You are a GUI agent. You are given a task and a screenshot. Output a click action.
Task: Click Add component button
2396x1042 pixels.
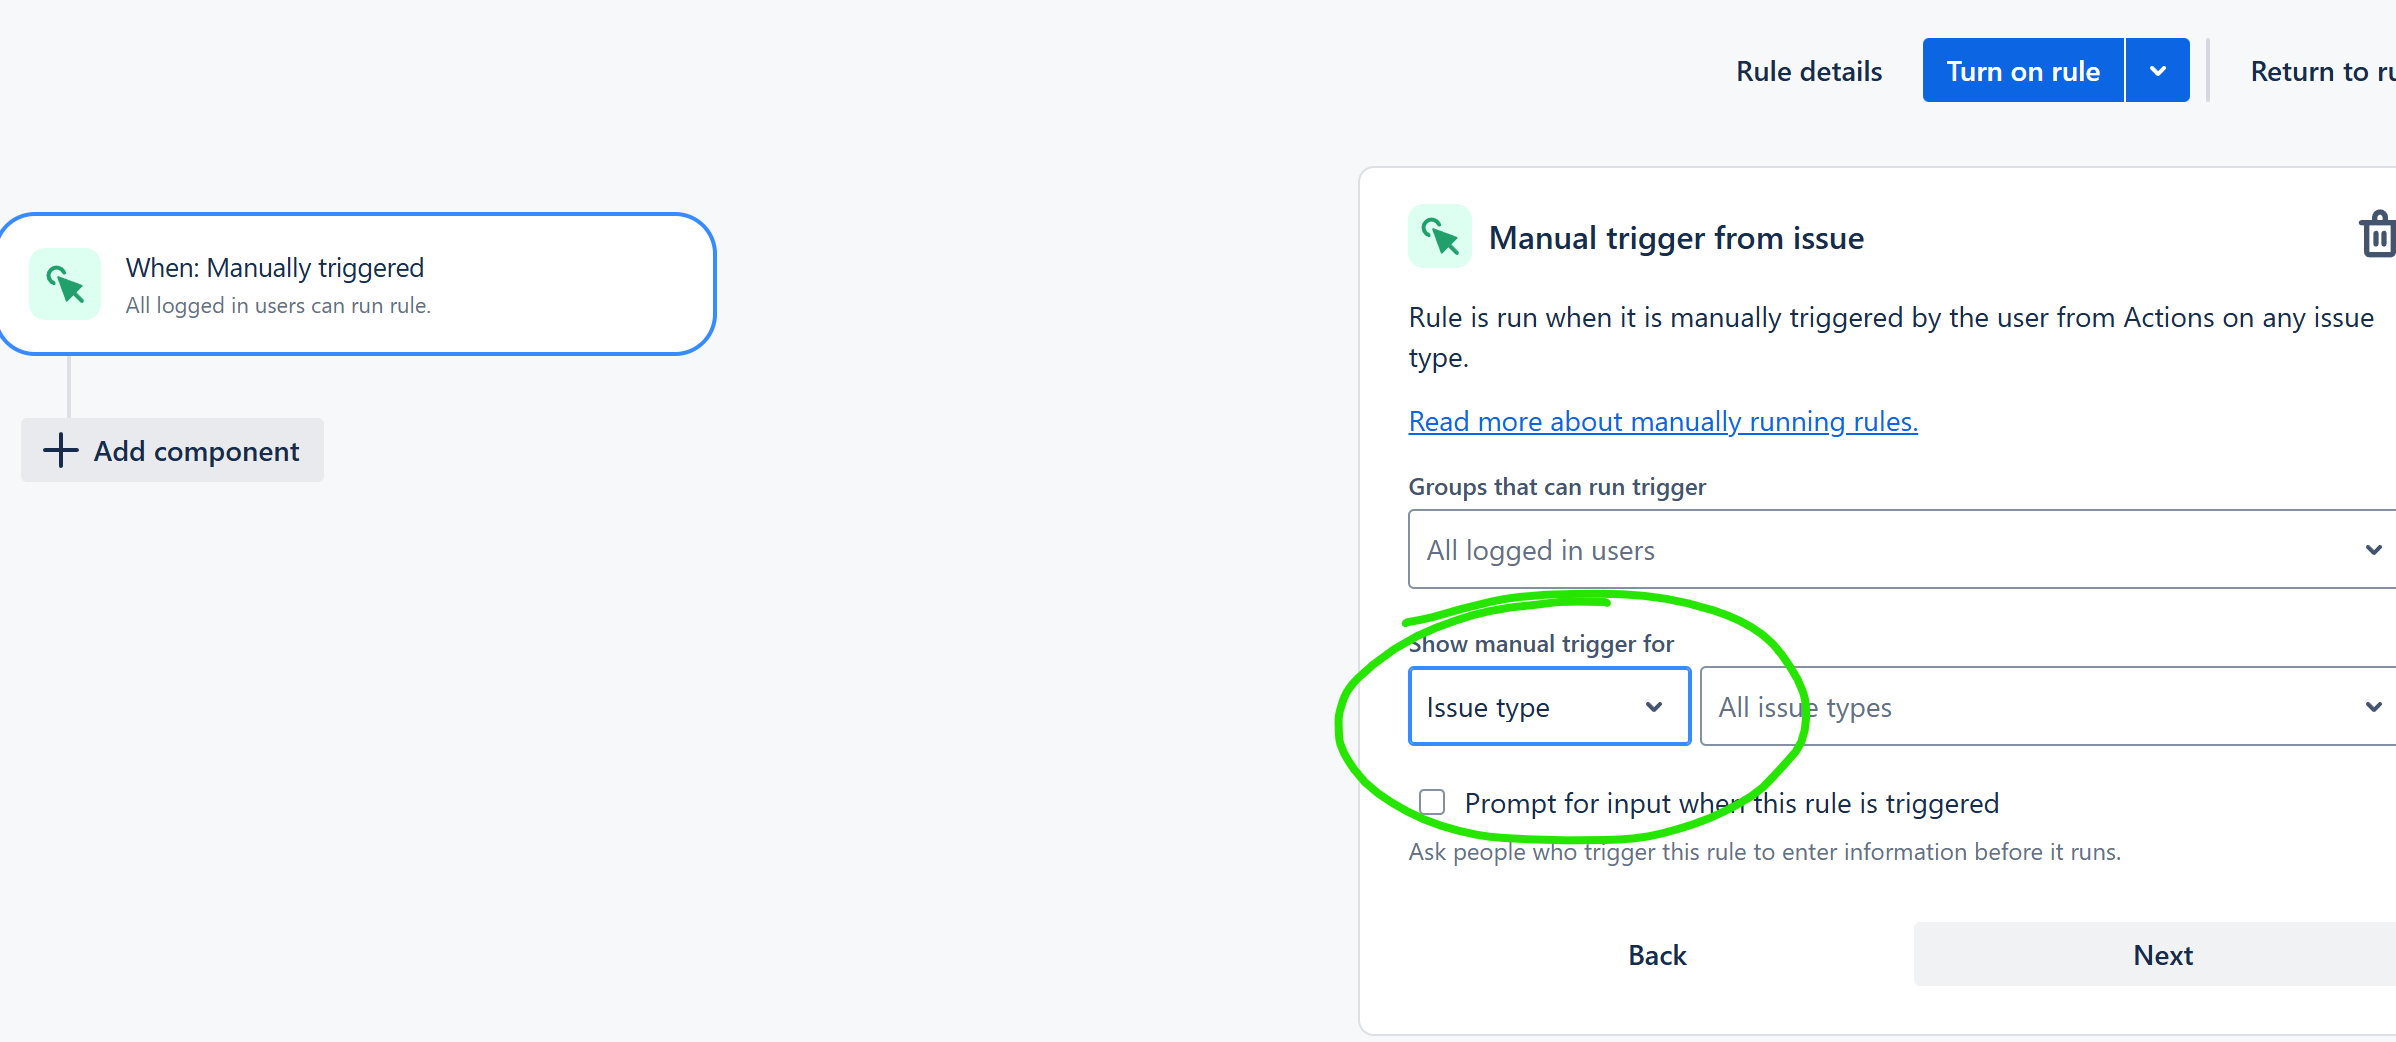pos(172,450)
